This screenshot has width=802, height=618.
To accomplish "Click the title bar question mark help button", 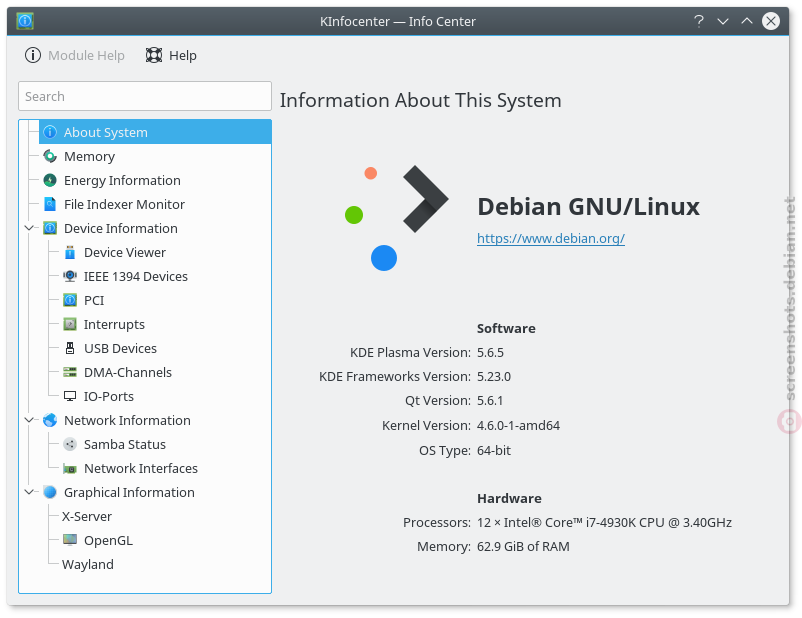I will 699,21.
